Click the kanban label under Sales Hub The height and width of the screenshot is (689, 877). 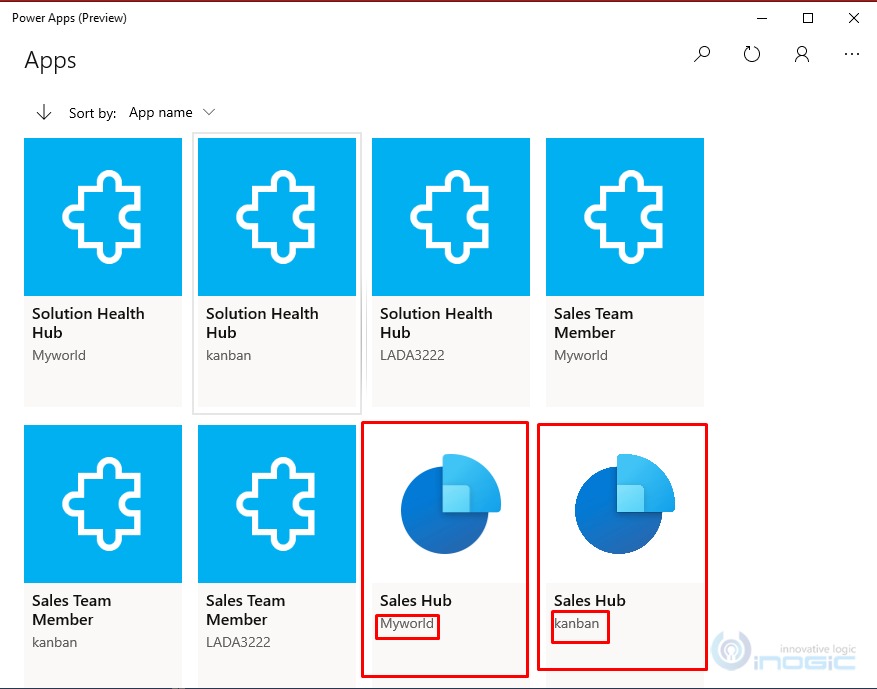[577, 624]
